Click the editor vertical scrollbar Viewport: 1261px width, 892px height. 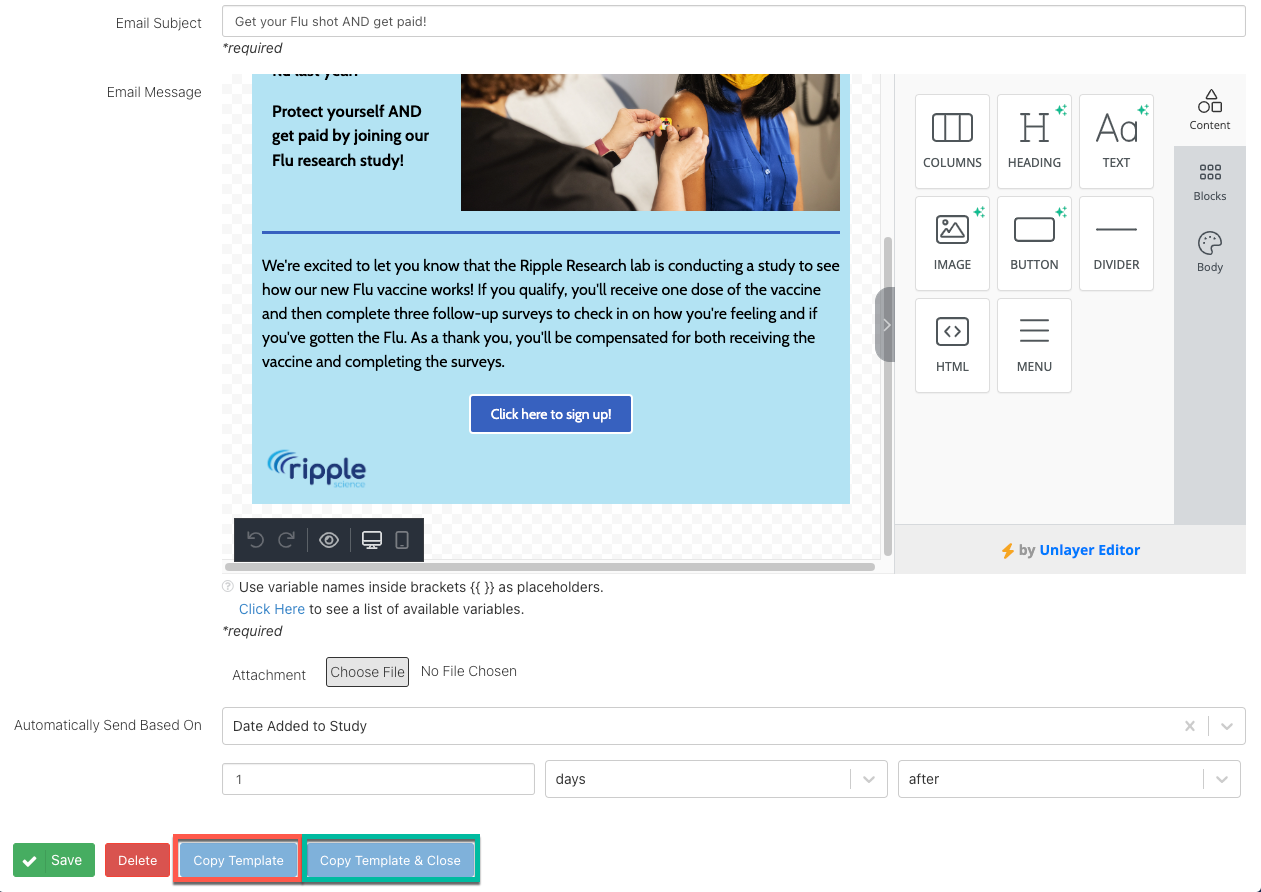coord(889,395)
